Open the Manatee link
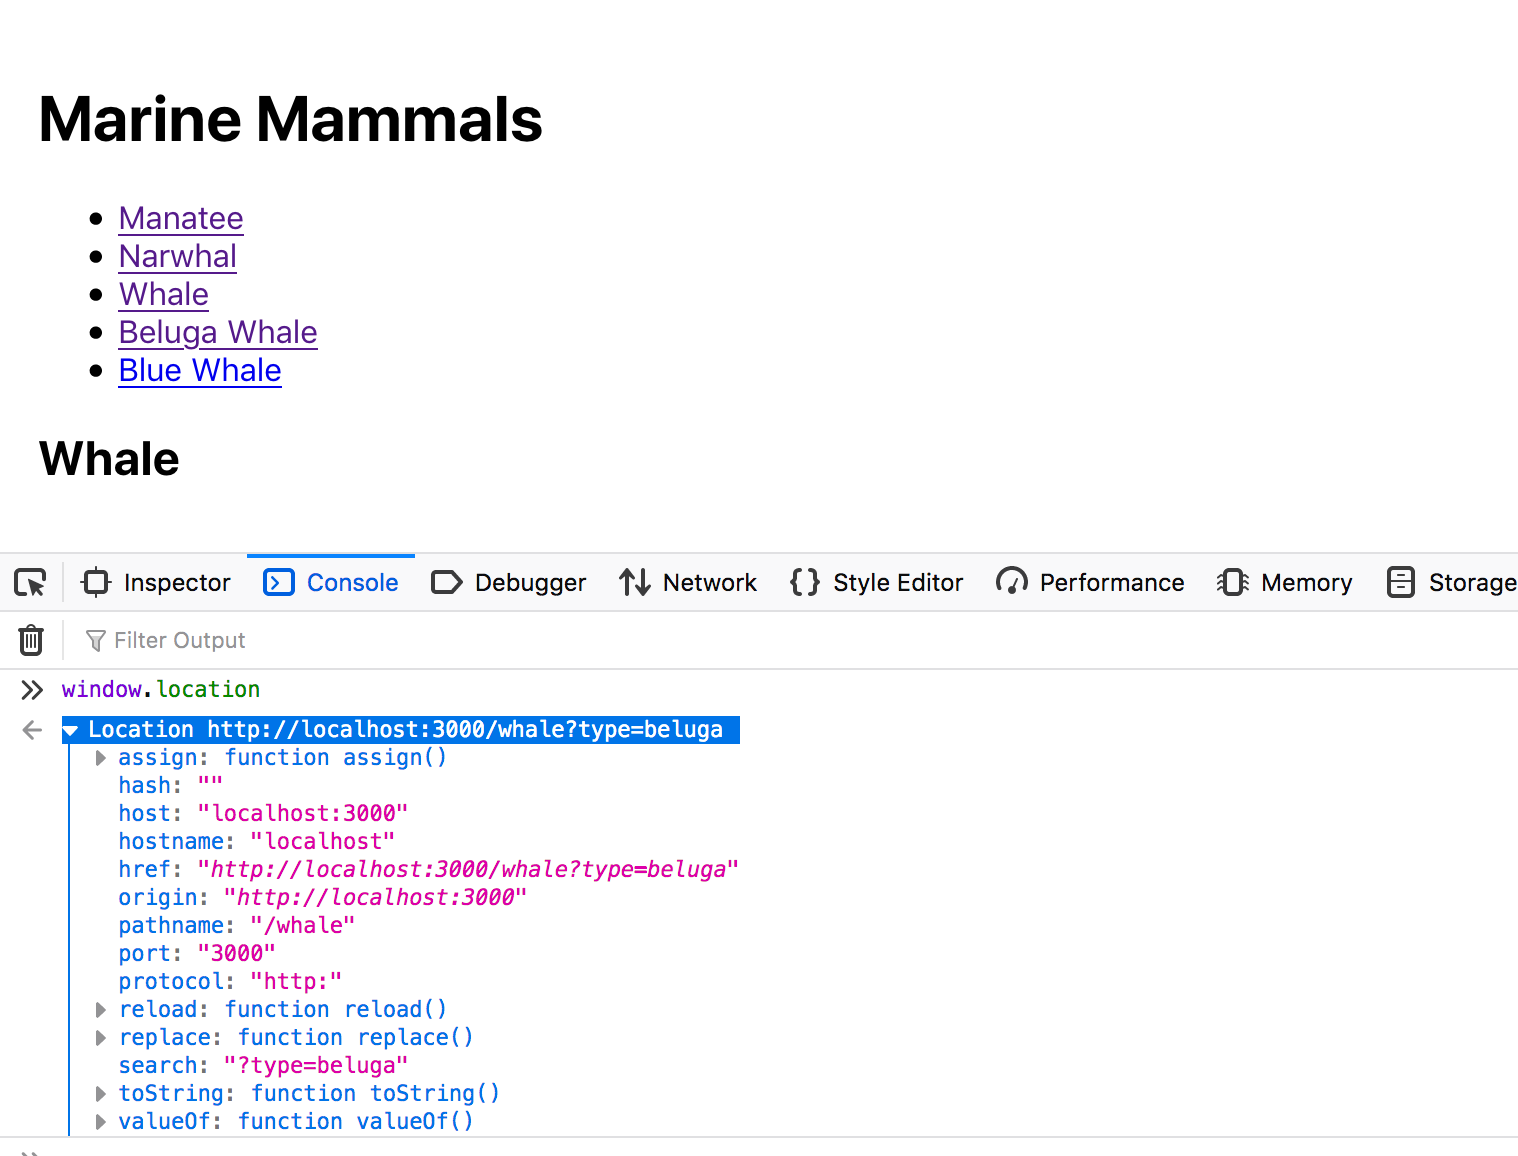Image resolution: width=1518 pixels, height=1156 pixels. [181, 218]
